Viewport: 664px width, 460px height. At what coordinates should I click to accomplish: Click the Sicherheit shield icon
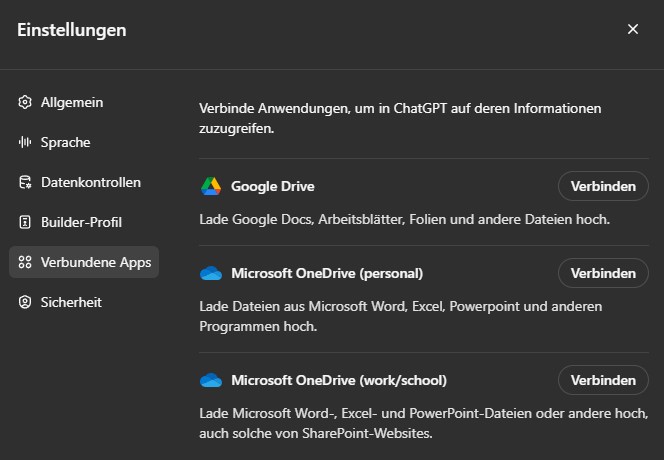click(x=25, y=302)
